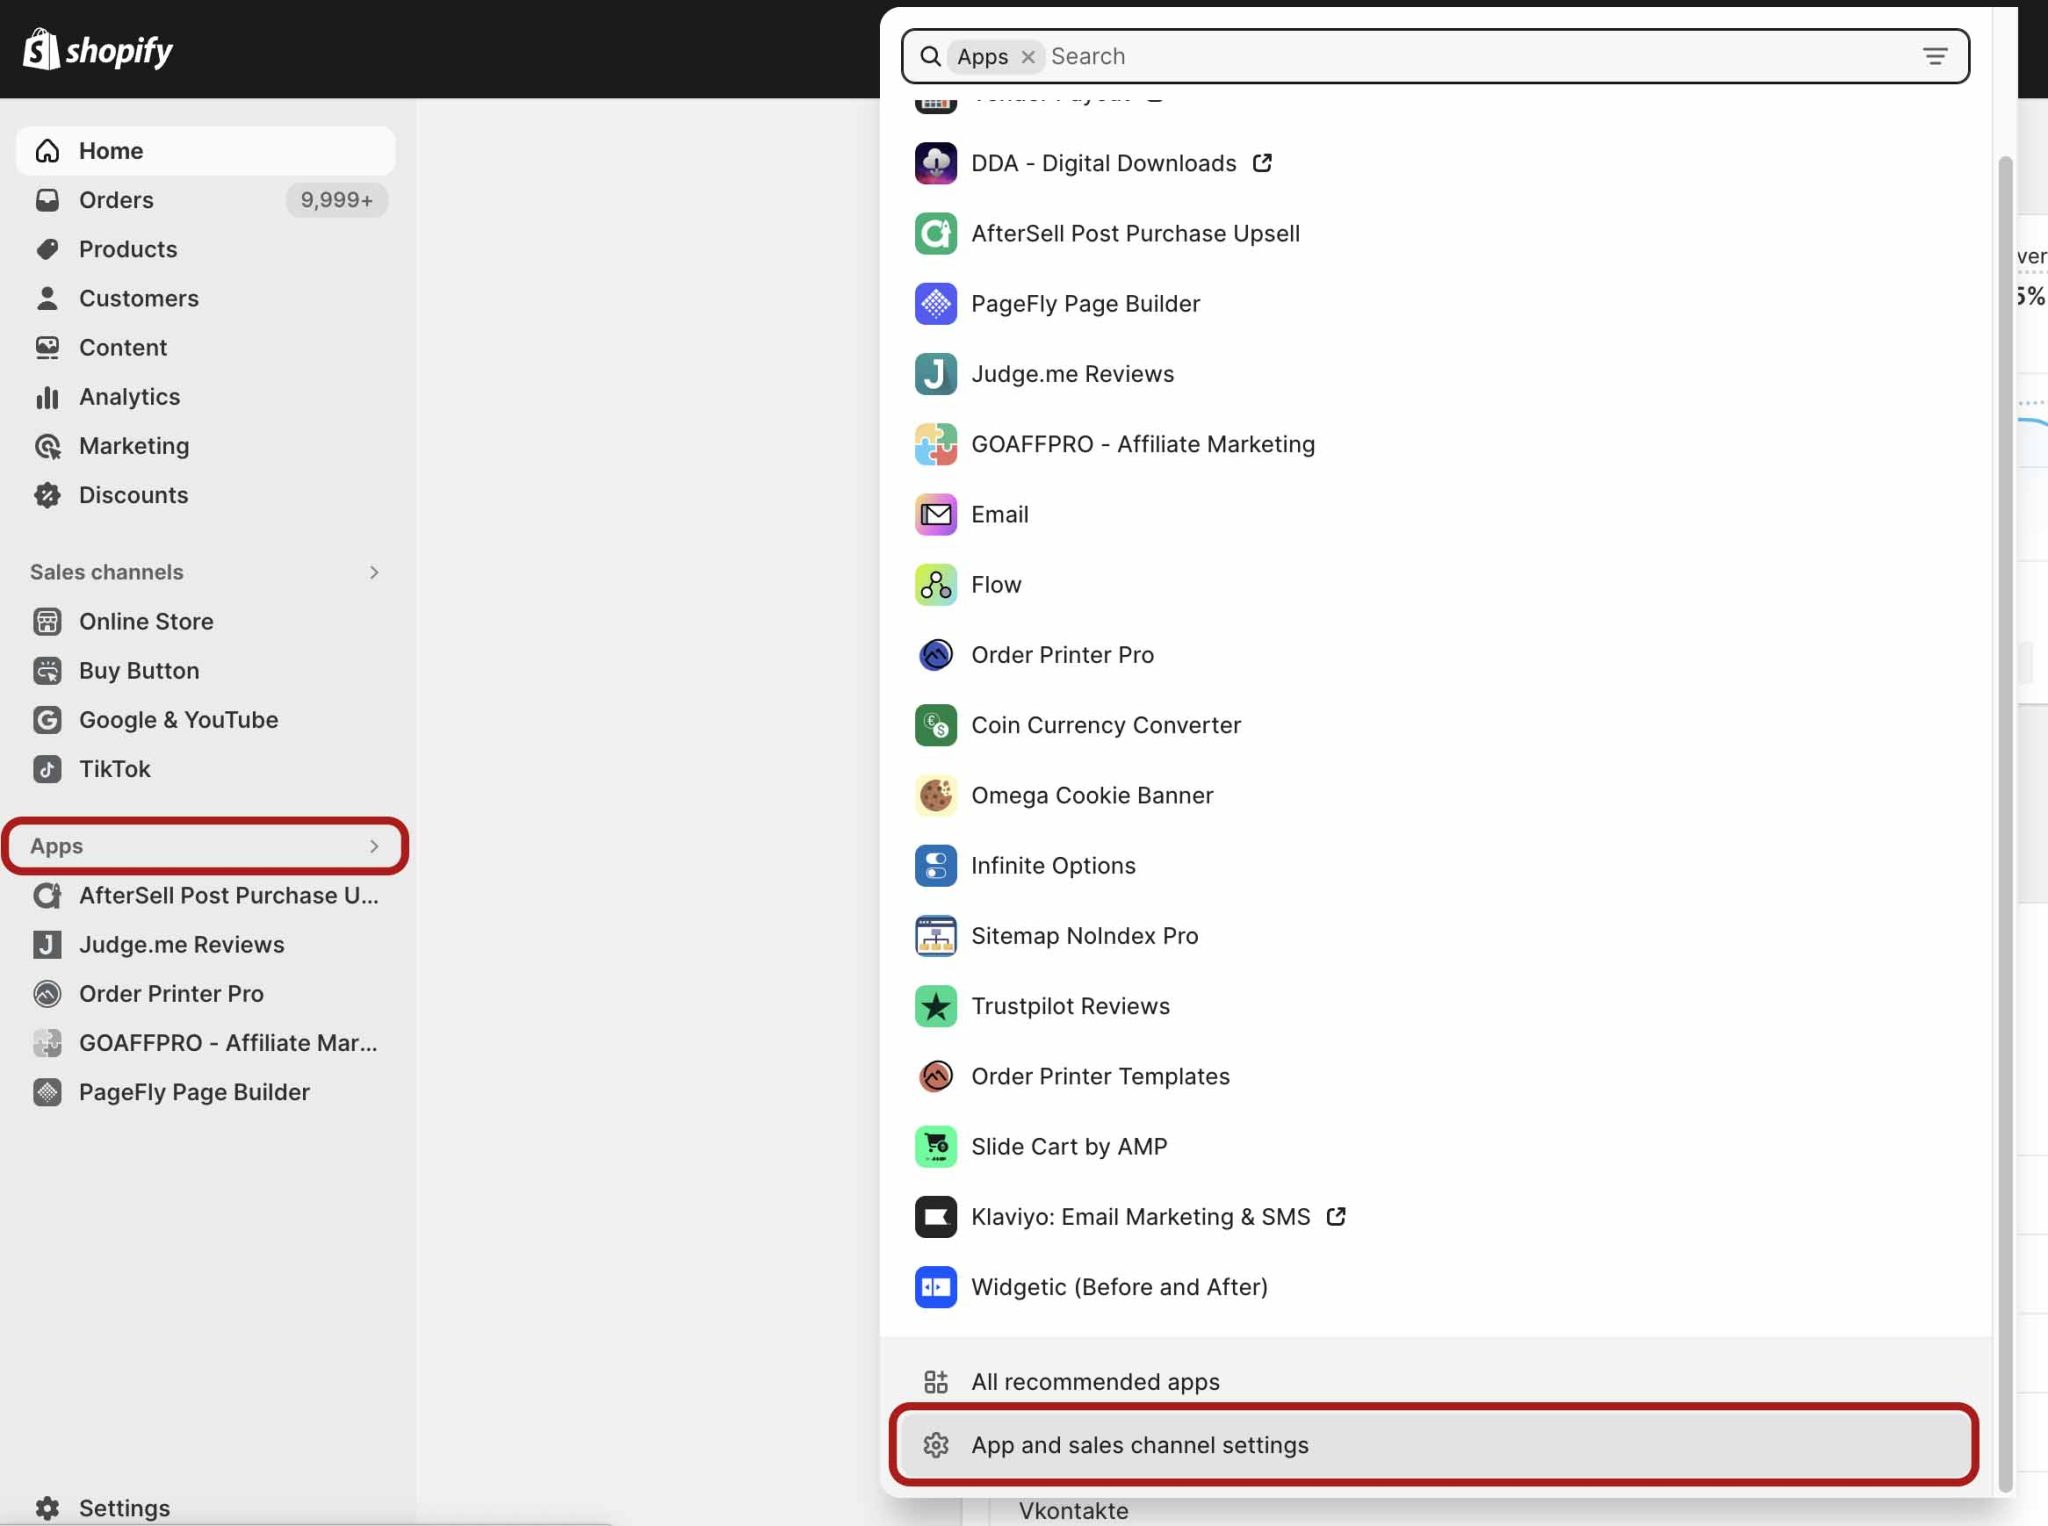Click the search filter icon
The width and height of the screenshot is (2048, 1526).
point(1934,56)
